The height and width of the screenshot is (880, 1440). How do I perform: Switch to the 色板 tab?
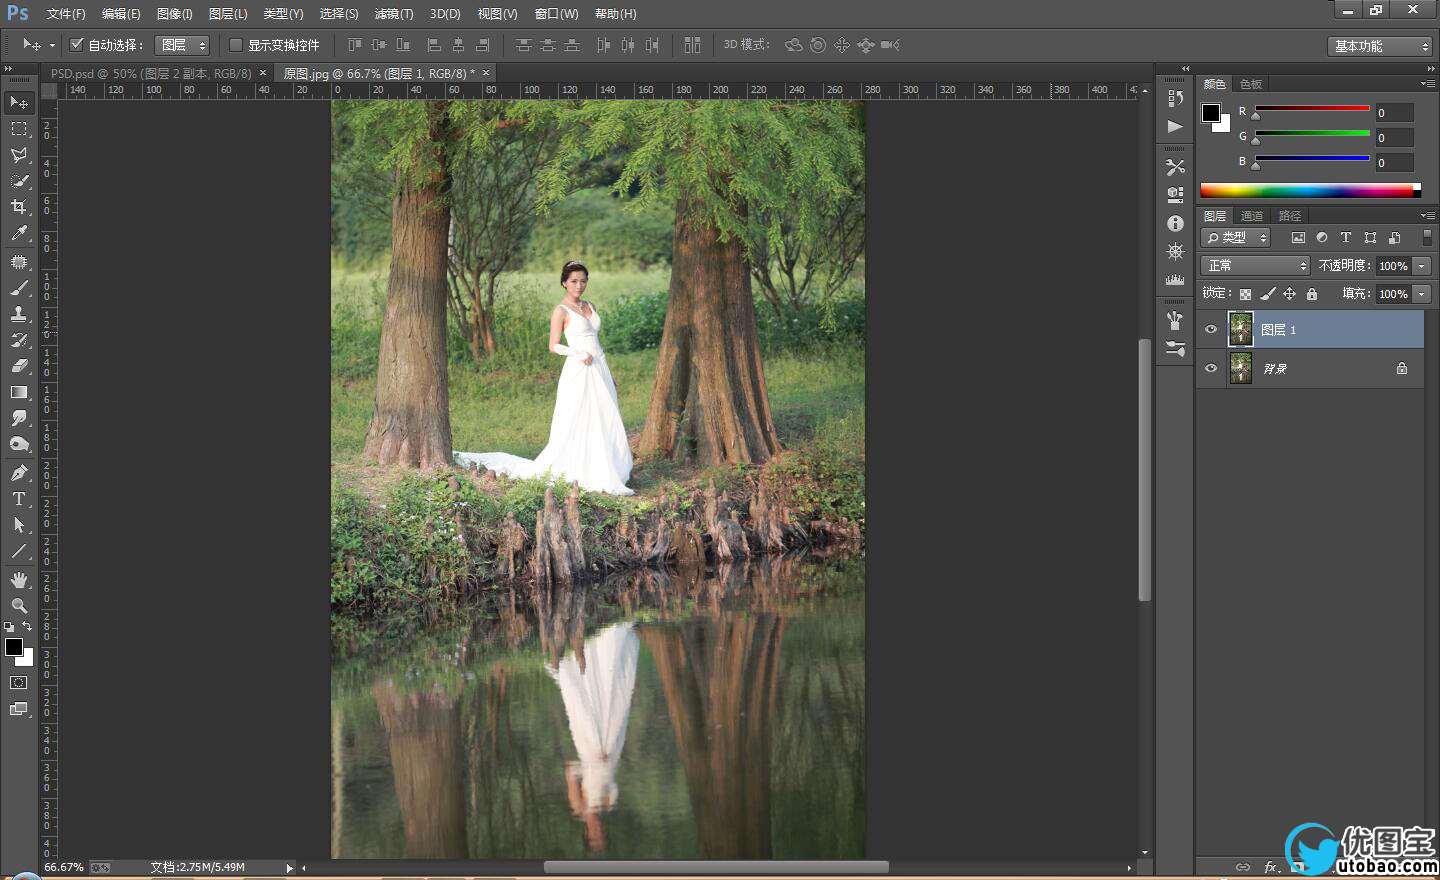coord(1251,84)
